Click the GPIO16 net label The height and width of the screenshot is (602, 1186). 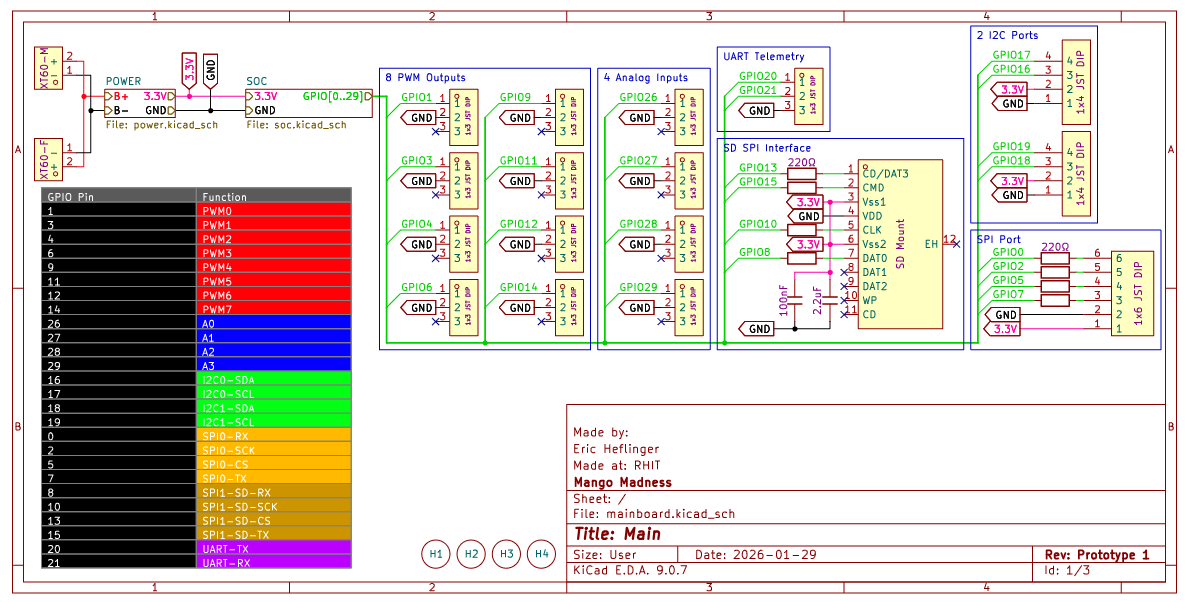click(x=1011, y=69)
